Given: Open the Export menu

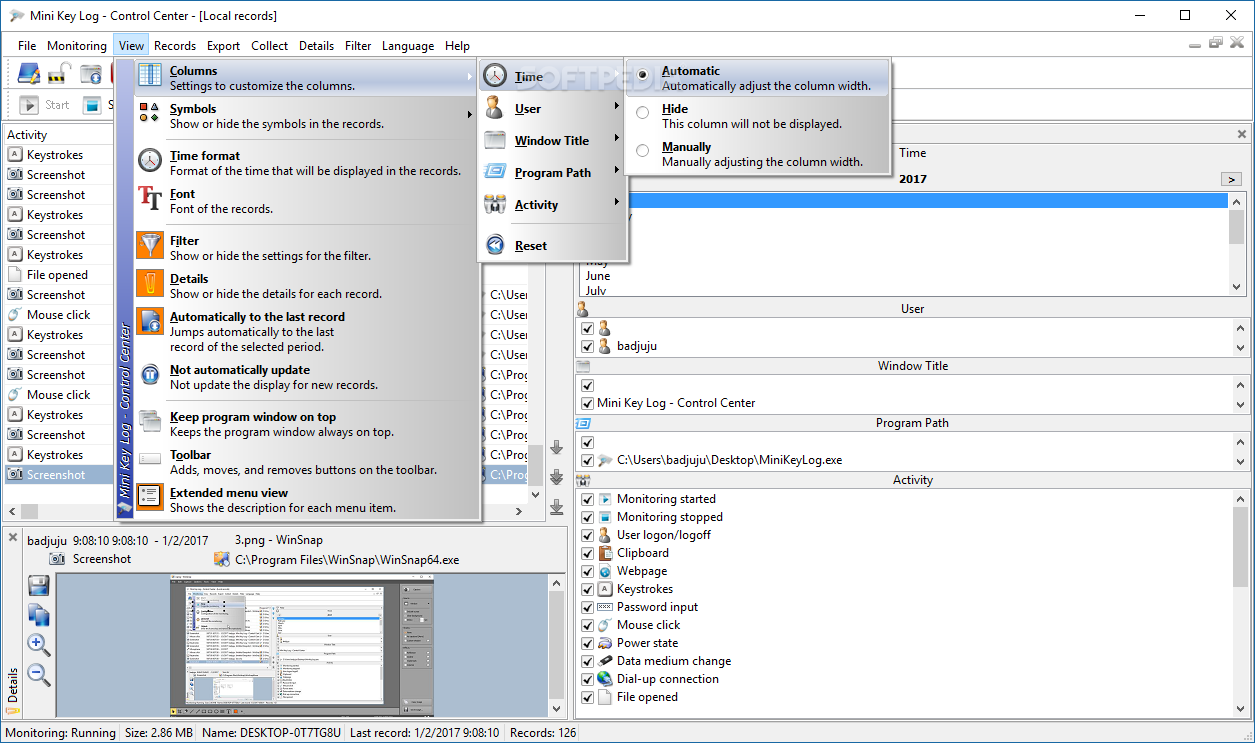Looking at the screenshot, I should point(223,45).
